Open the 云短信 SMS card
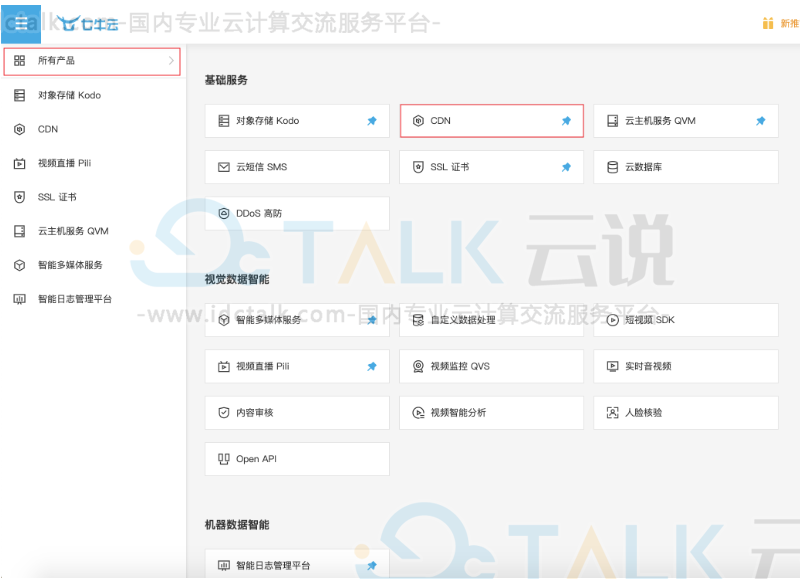 pyautogui.click(x=297, y=167)
